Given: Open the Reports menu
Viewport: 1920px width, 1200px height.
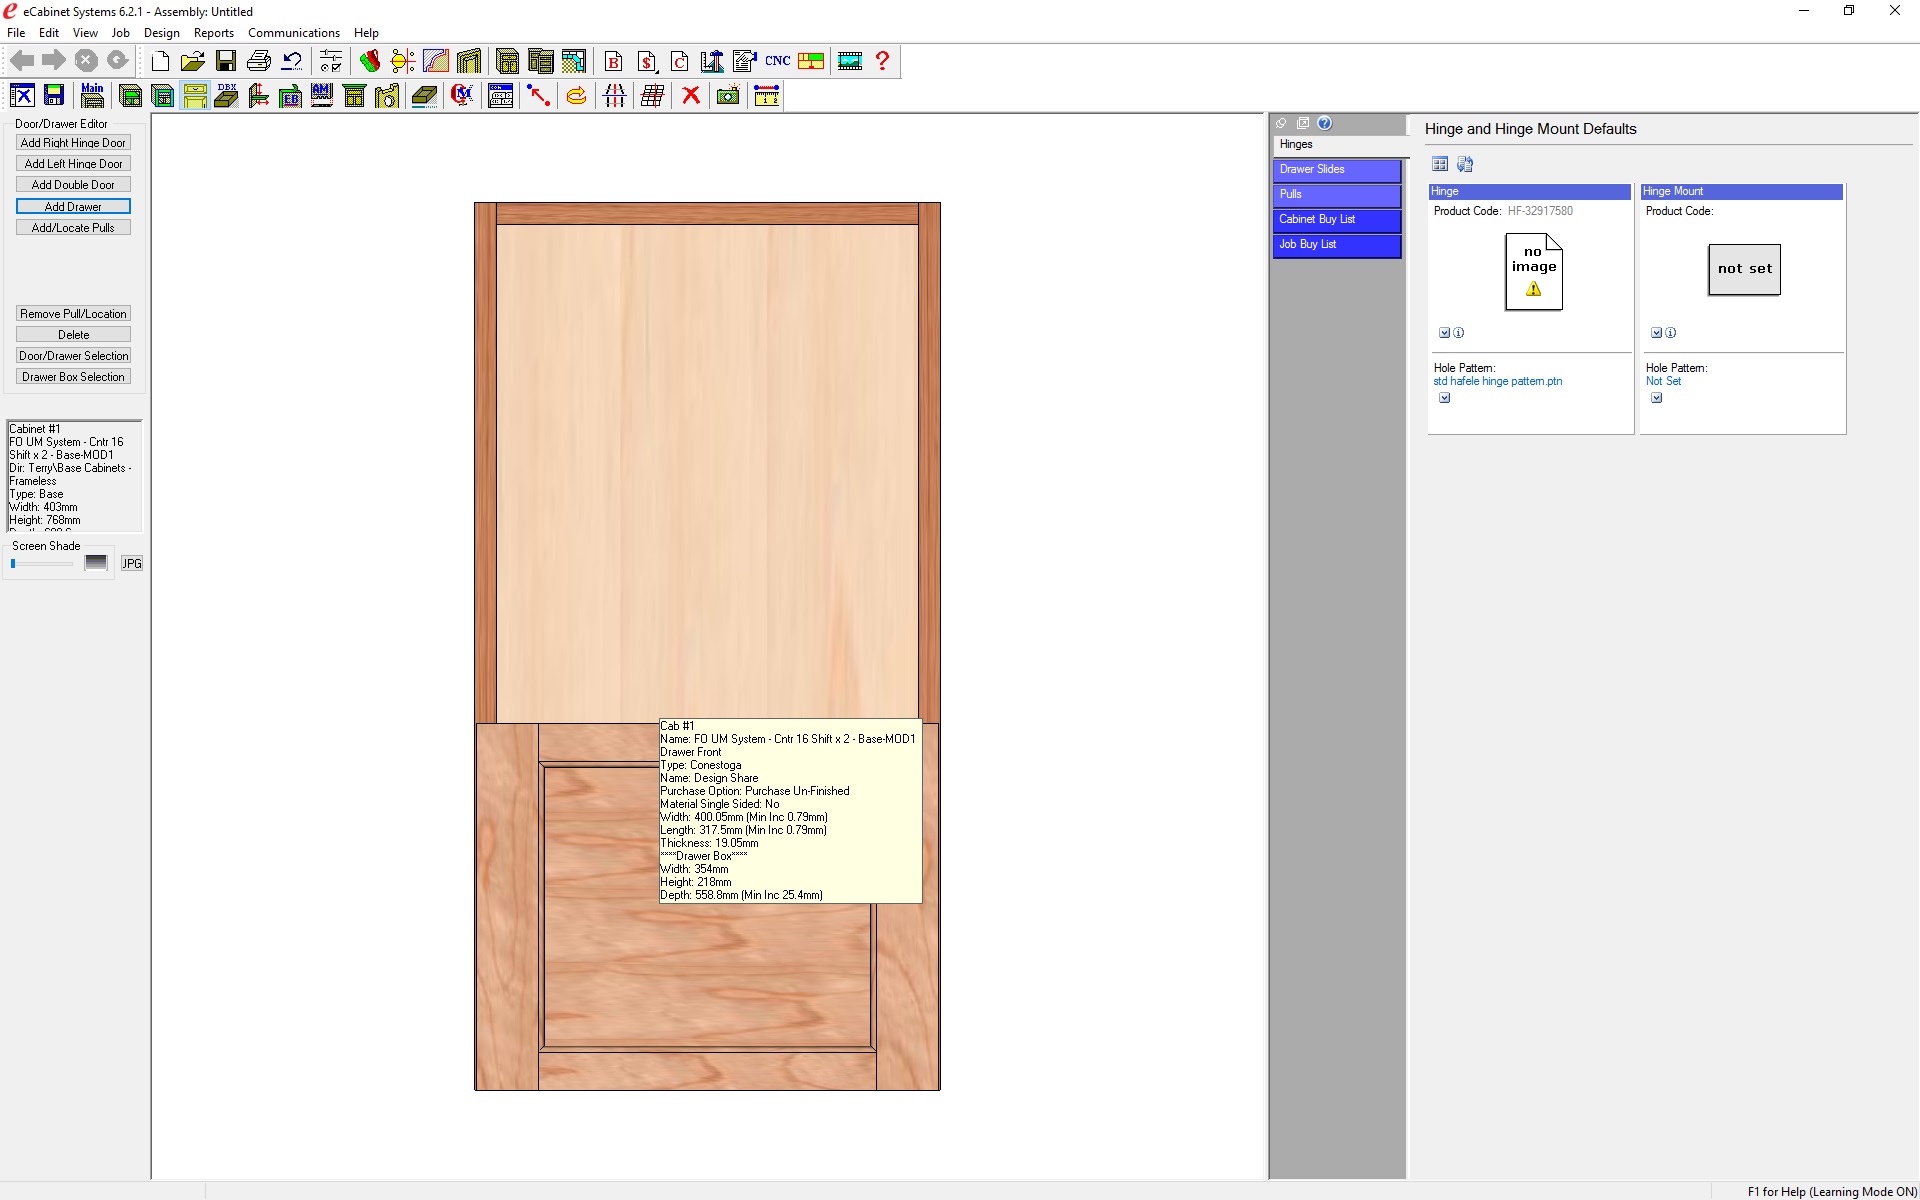Looking at the screenshot, I should point(213,33).
